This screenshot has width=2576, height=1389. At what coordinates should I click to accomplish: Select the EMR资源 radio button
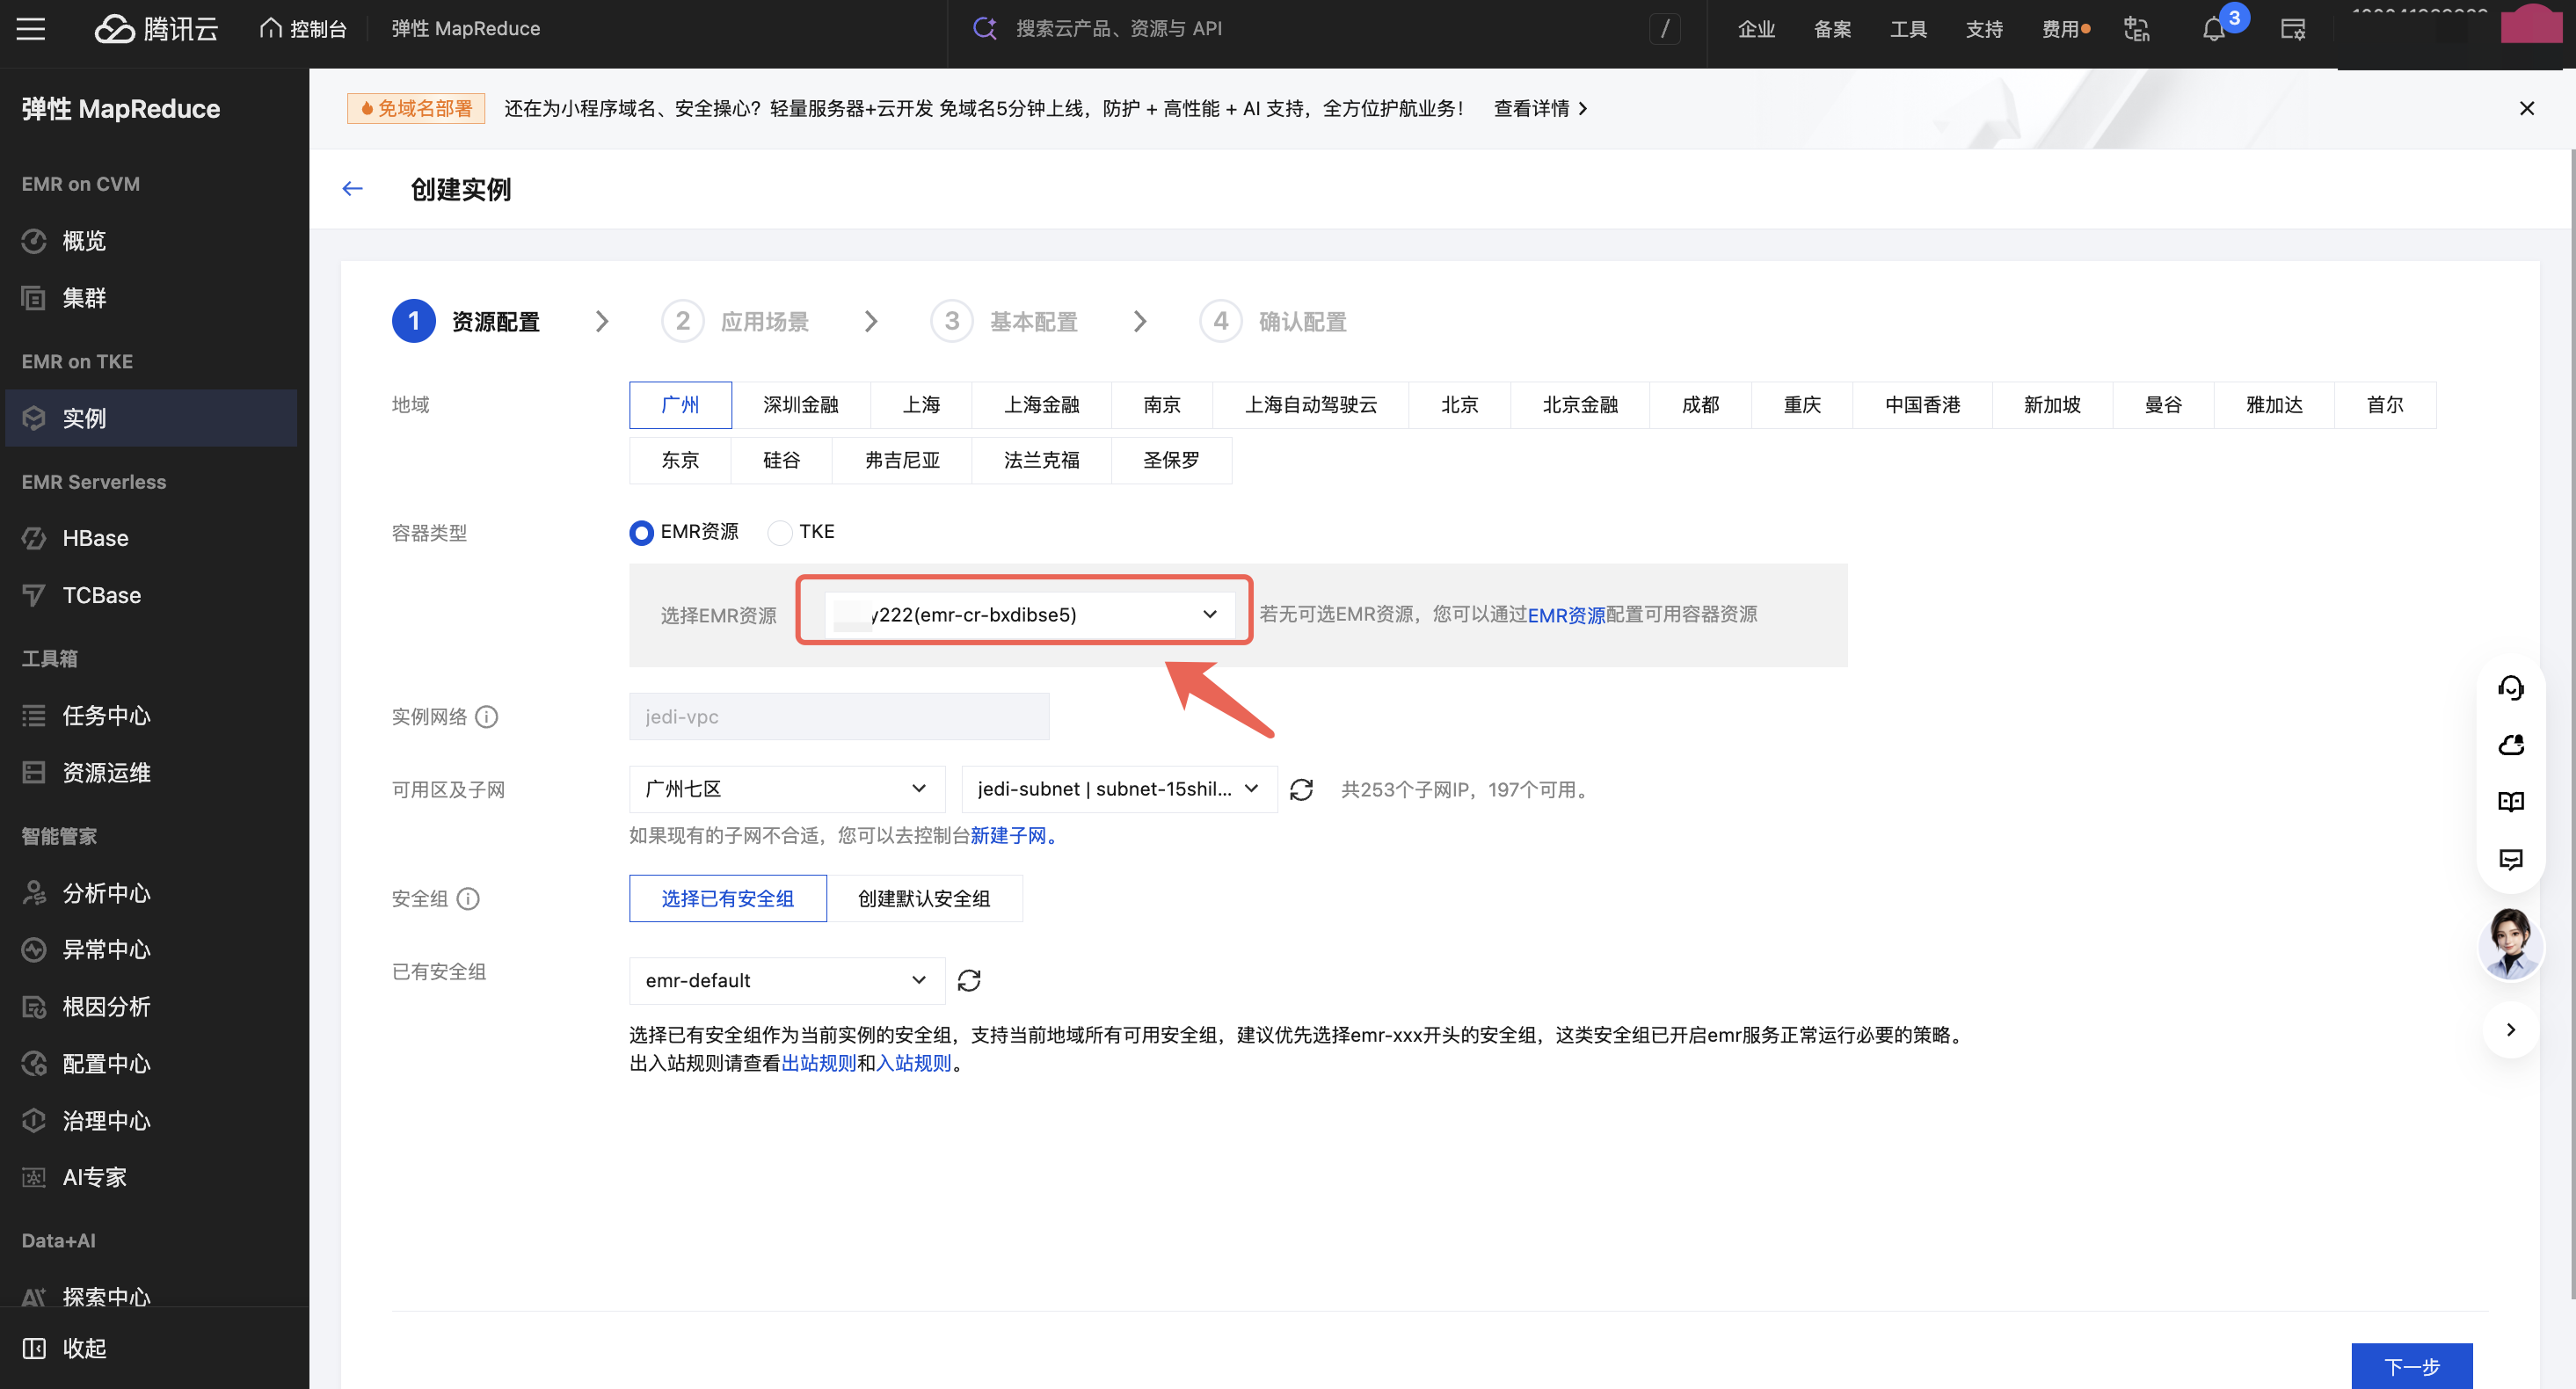point(641,532)
